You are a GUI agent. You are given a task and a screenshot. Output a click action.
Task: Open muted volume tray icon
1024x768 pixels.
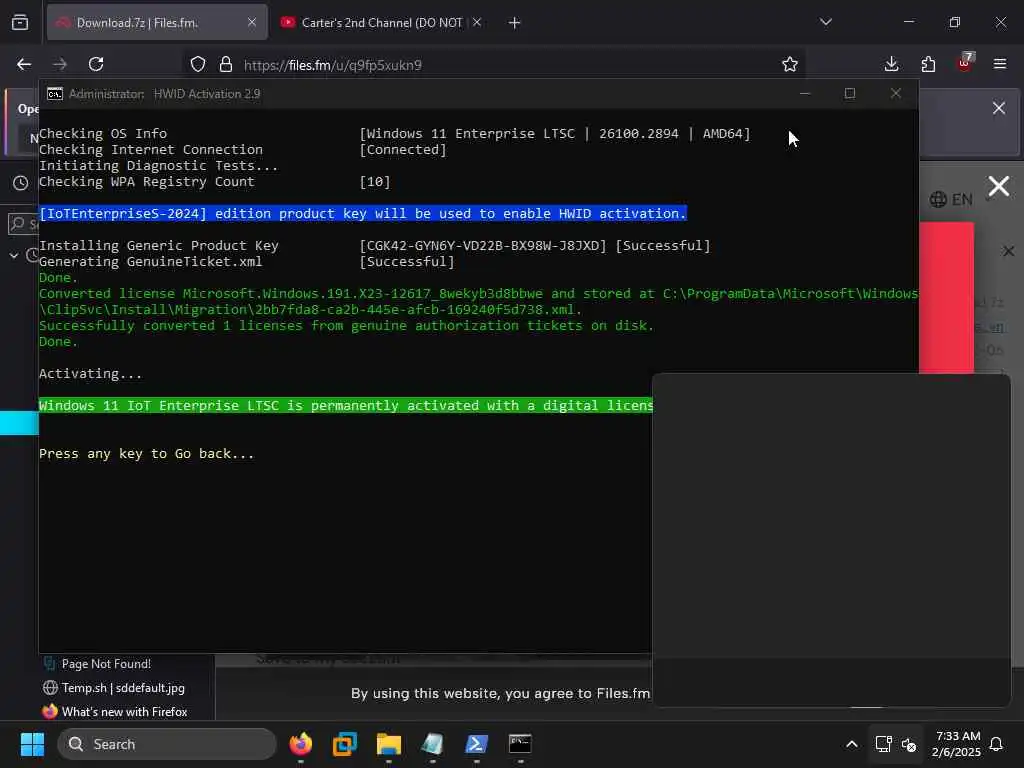[x=909, y=744]
